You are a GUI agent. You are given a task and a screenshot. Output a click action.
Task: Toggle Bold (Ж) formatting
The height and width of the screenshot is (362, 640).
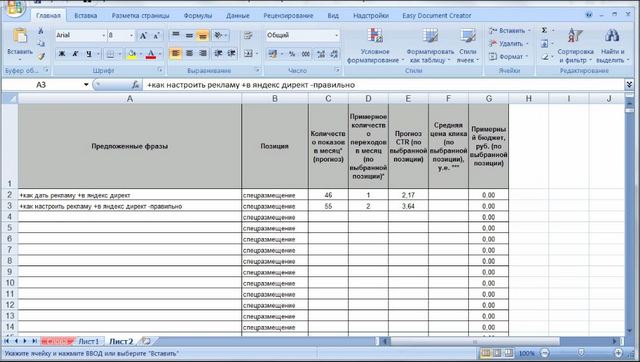click(62, 54)
